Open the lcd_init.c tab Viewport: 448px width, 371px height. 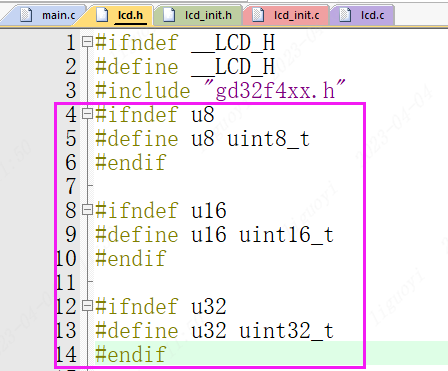point(287,15)
